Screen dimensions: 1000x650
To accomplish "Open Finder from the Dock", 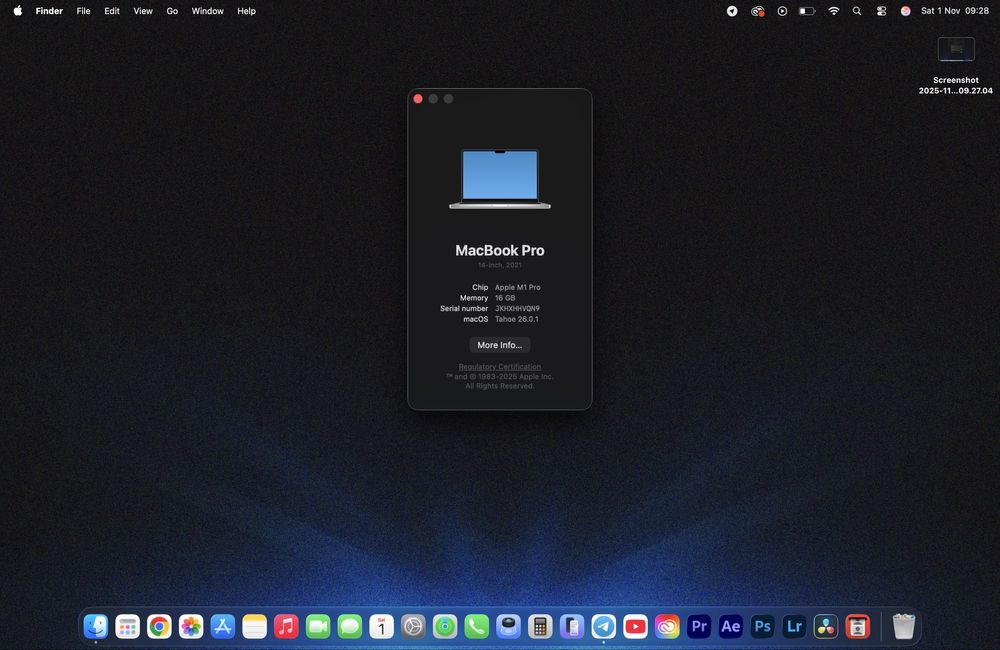I will coord(96,626).
